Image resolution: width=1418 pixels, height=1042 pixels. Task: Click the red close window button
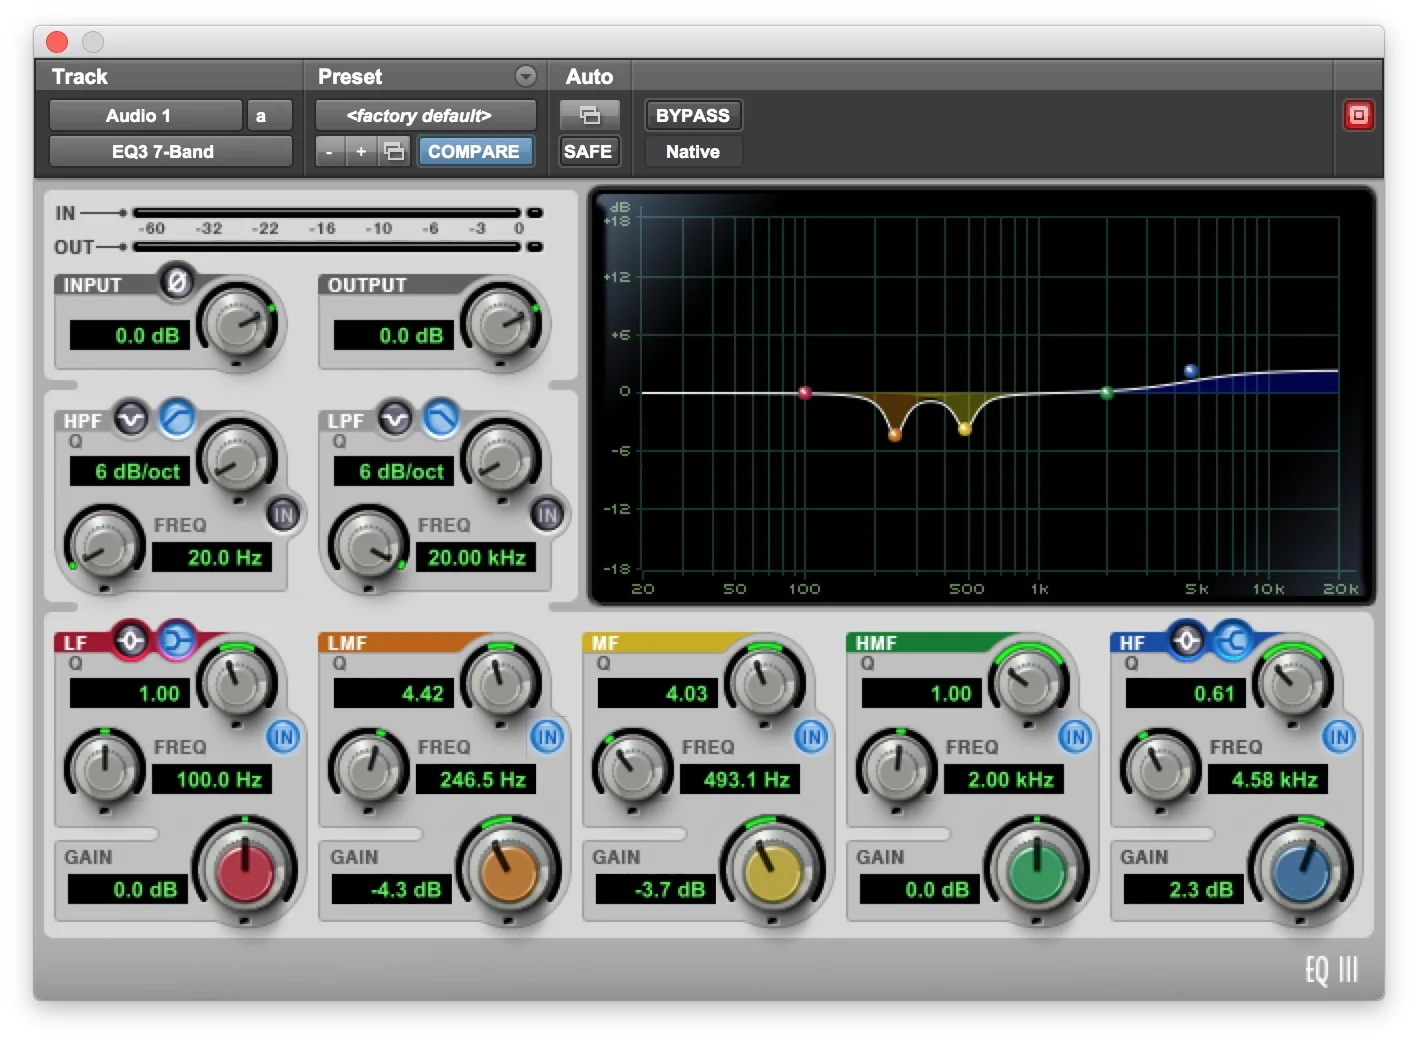[x=57, y=41]
